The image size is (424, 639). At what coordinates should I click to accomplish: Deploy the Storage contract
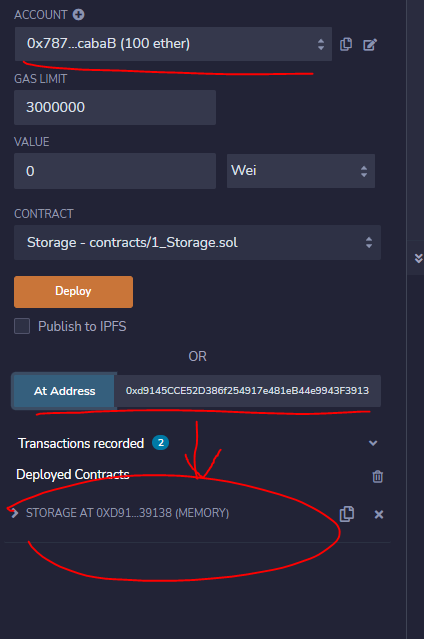pos(73,292)
